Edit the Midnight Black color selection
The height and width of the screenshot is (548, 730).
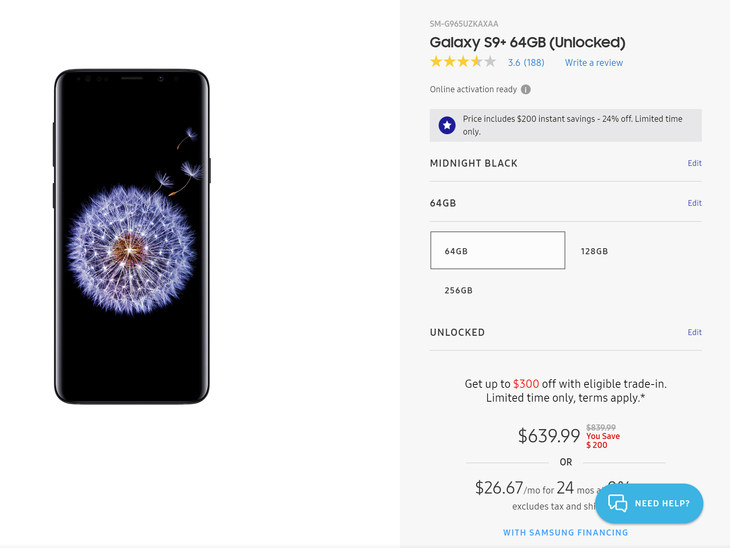pos(694,163)
